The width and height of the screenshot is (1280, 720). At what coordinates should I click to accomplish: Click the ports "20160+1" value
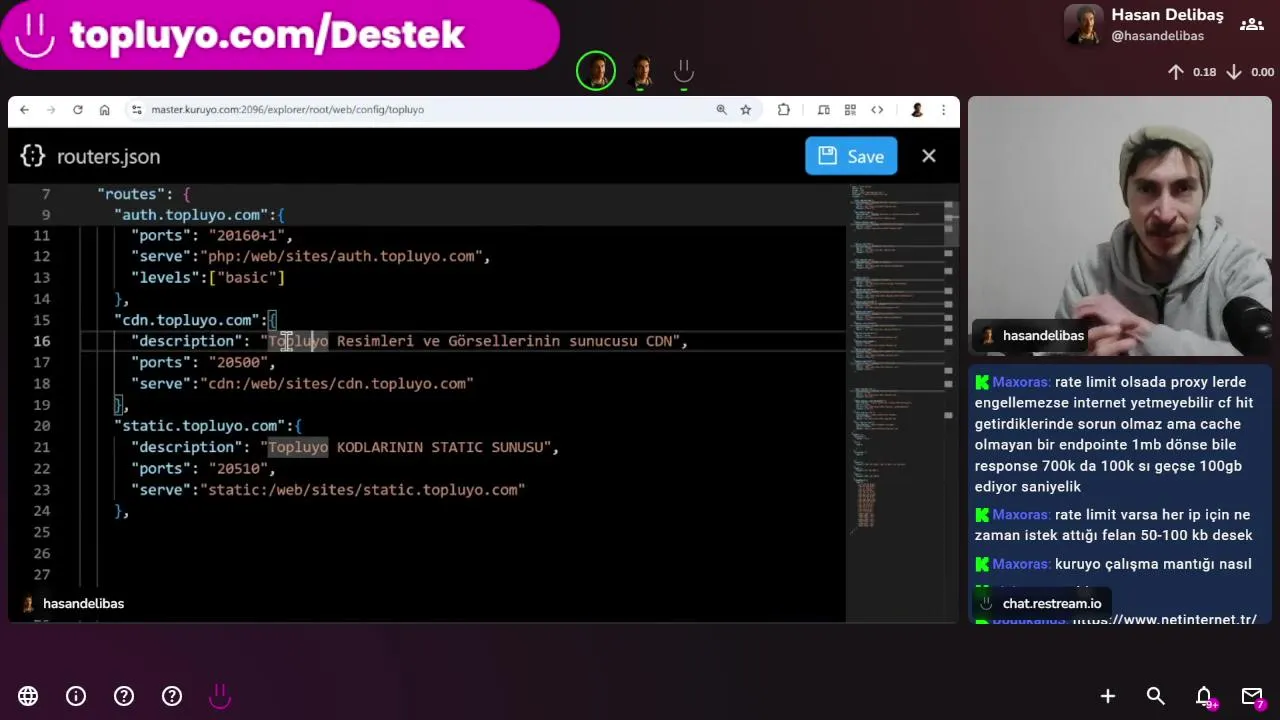coord(247,236)
